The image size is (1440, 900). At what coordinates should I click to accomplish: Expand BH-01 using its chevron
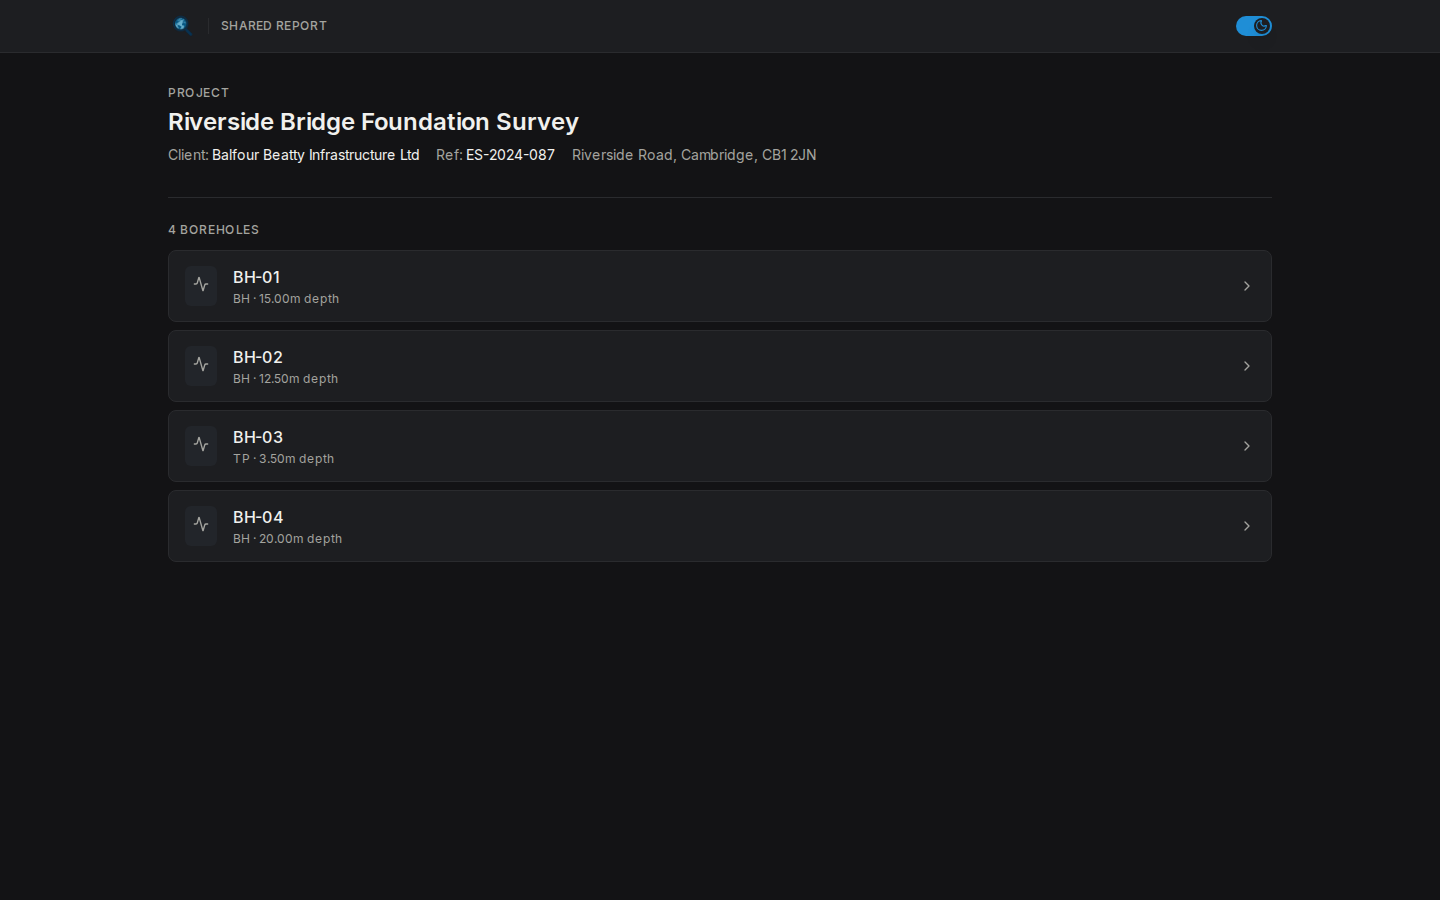tap(1246, 286)
